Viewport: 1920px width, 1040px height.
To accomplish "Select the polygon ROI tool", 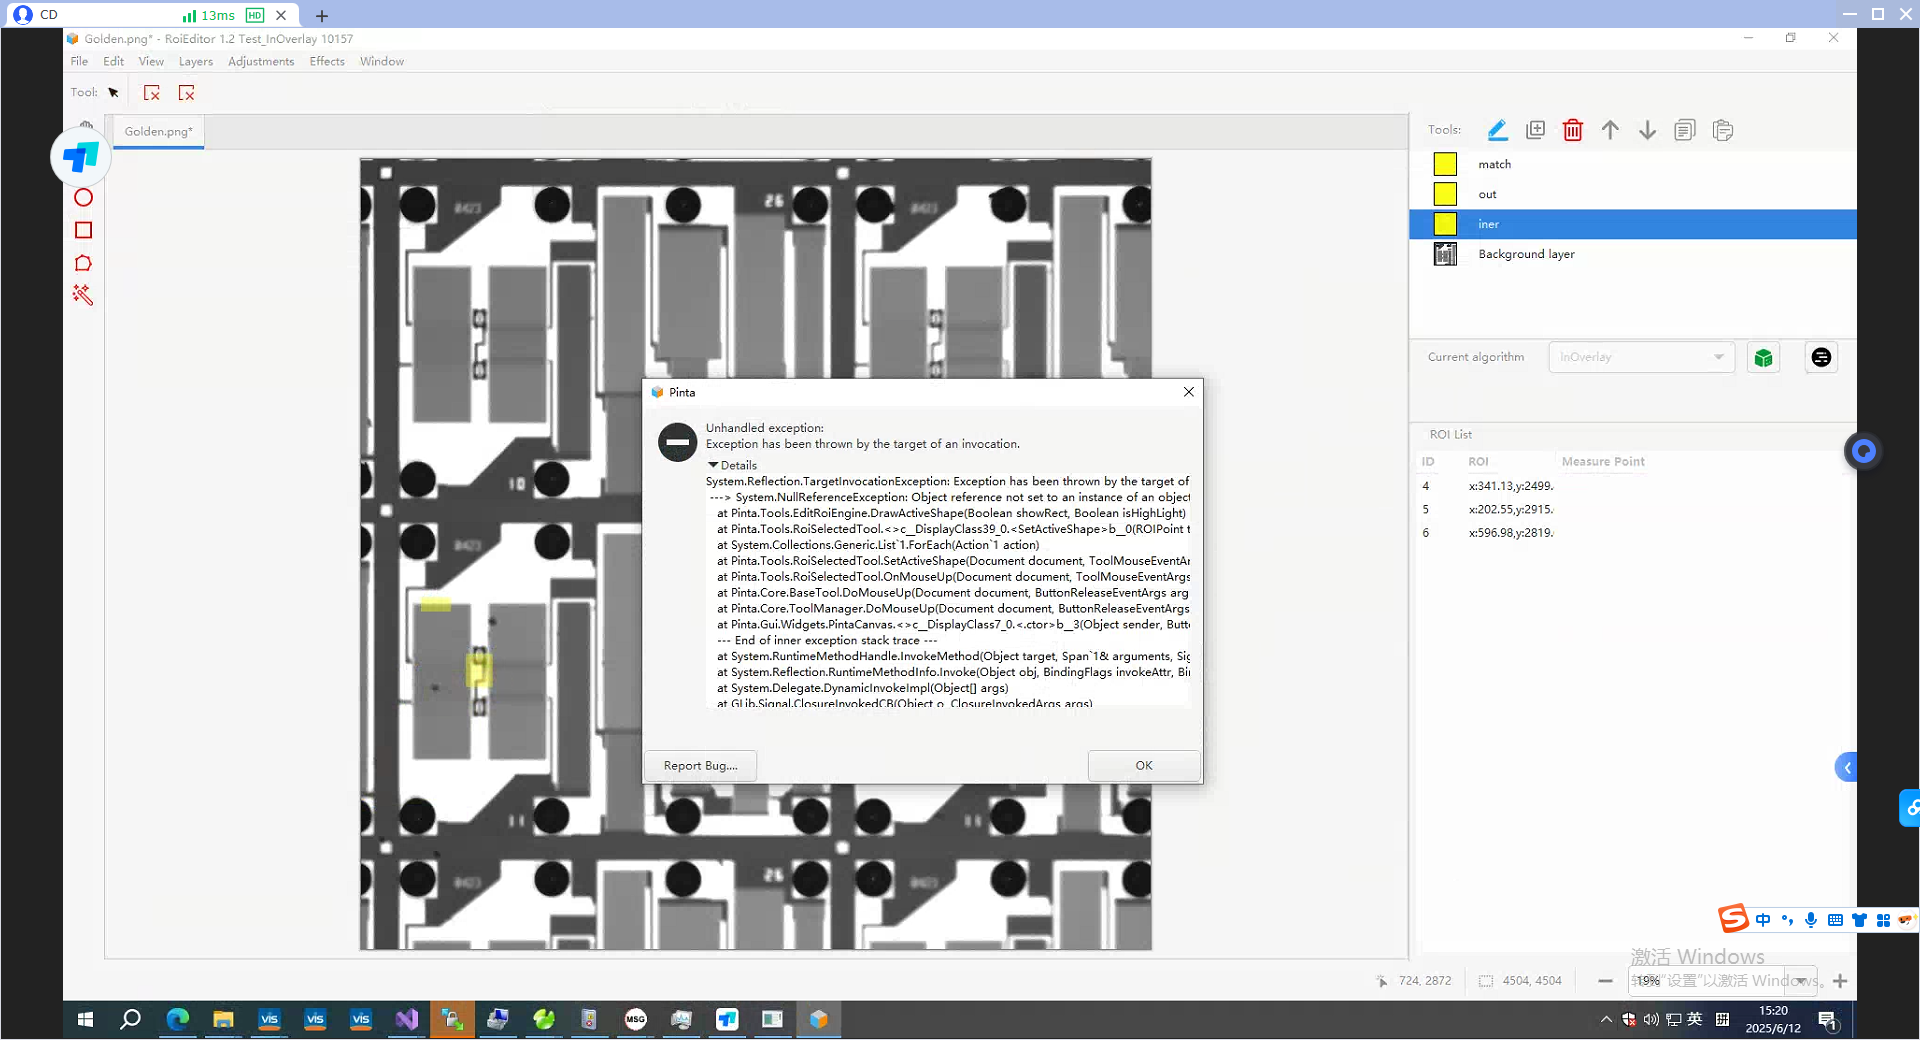I will (84, 263).
